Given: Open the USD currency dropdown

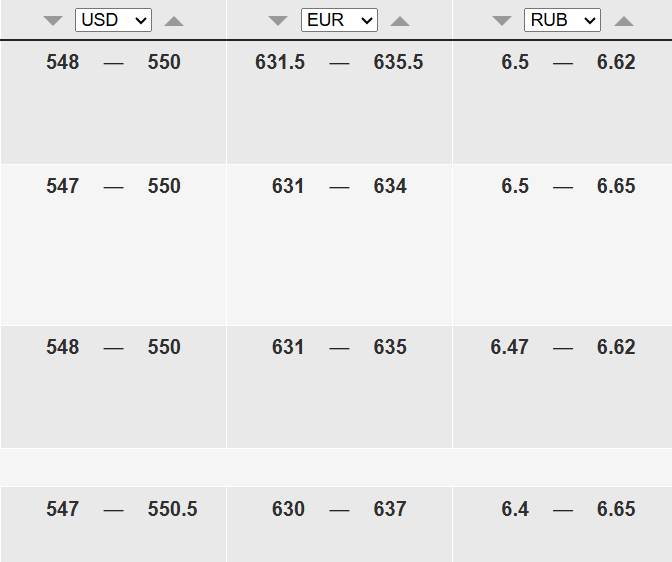Looking at the screenshot, I should (x=113, y=20).
